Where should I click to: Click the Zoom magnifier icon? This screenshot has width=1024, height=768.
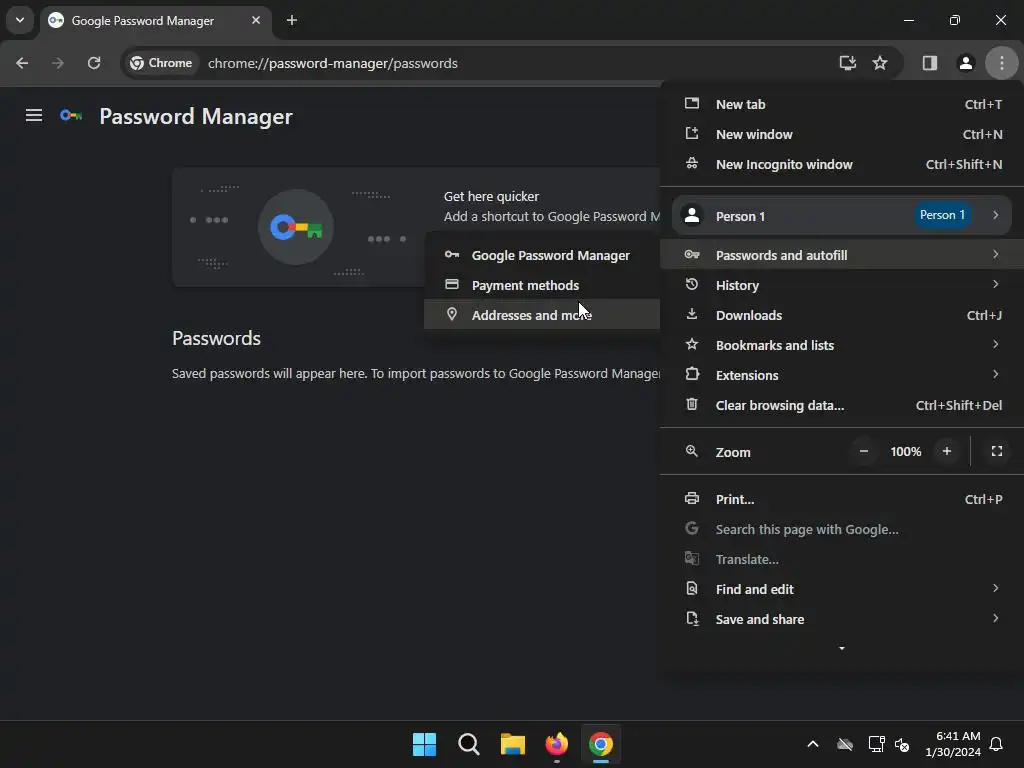[692, 451]
